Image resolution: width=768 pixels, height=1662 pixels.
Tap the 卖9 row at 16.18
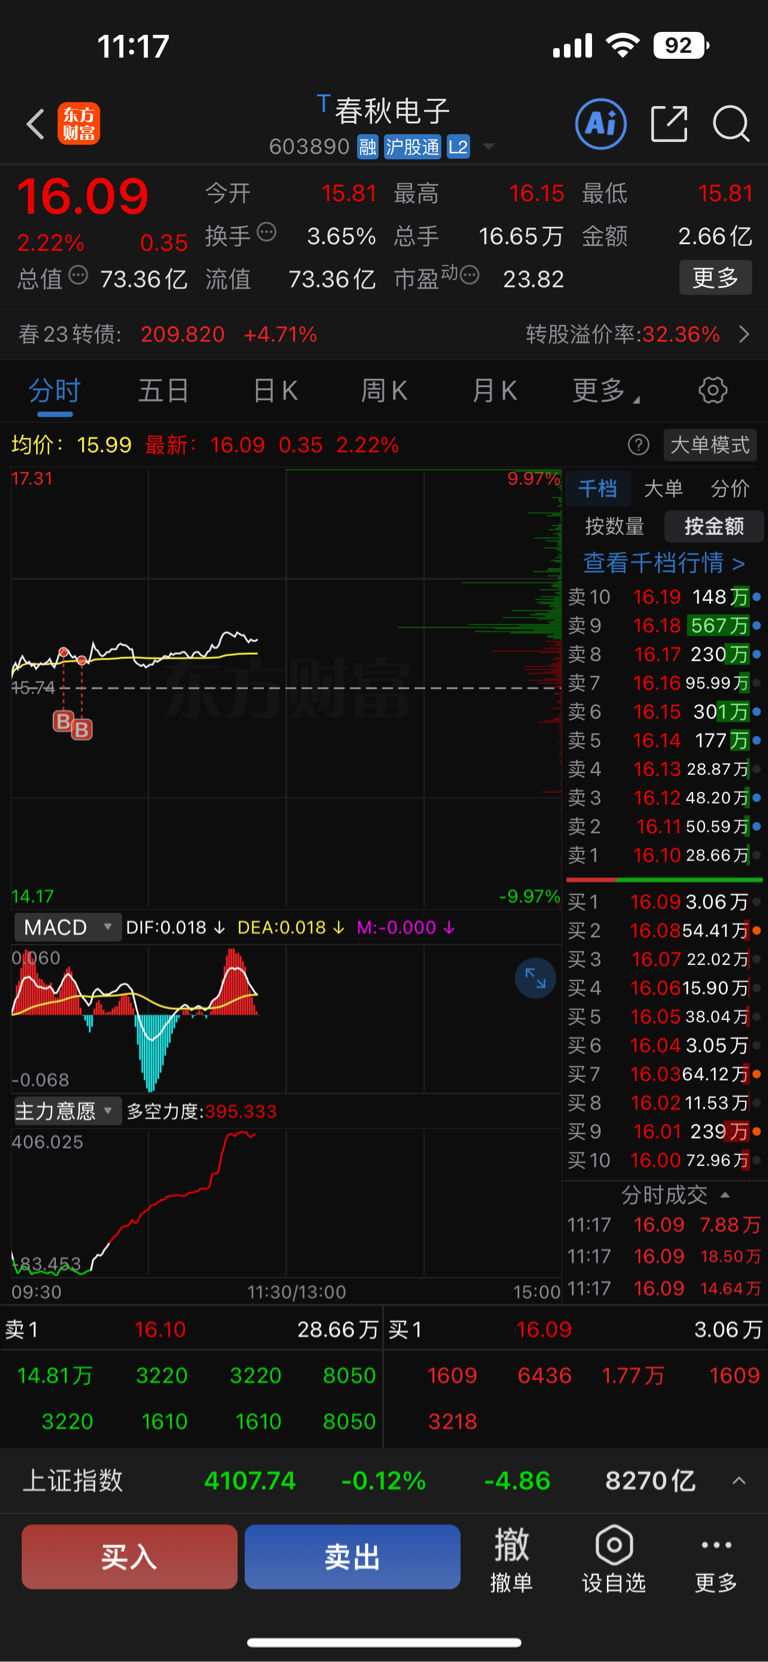pyautogui.click(x=665, y=626)
